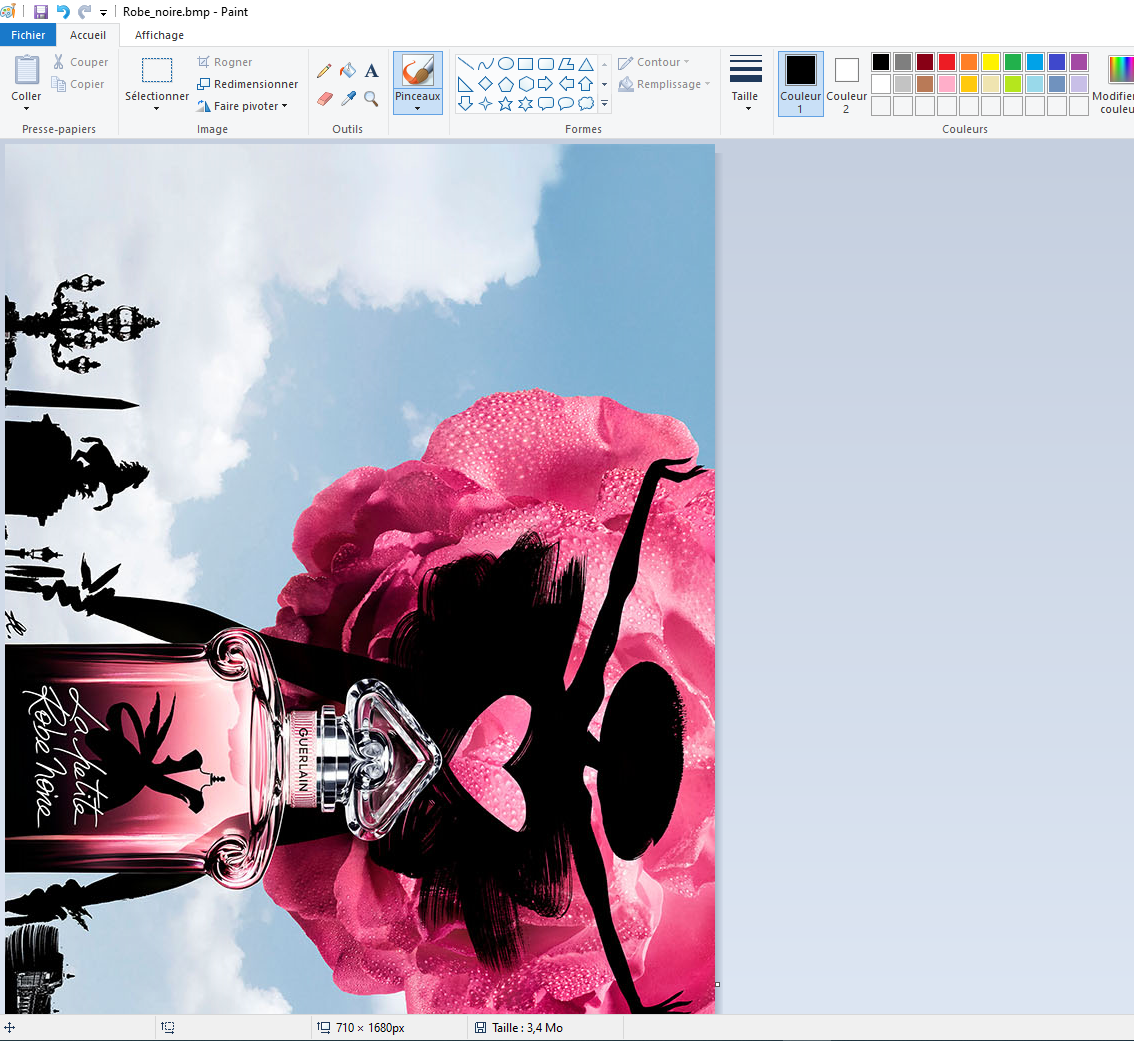Activate the Magnifier zoom tool
The height and width of the screenshot is (1041, 1134).
(x=371, y=98)
